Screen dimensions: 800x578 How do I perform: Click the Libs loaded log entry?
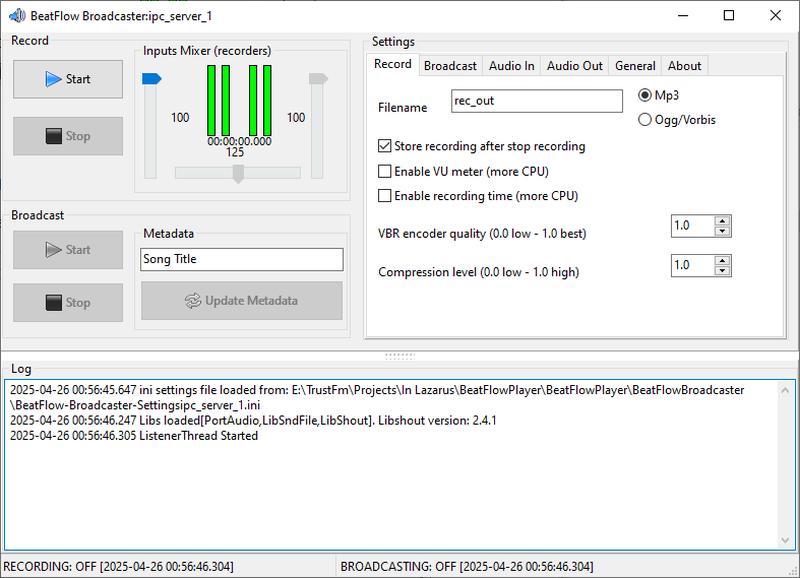(253, 421)
